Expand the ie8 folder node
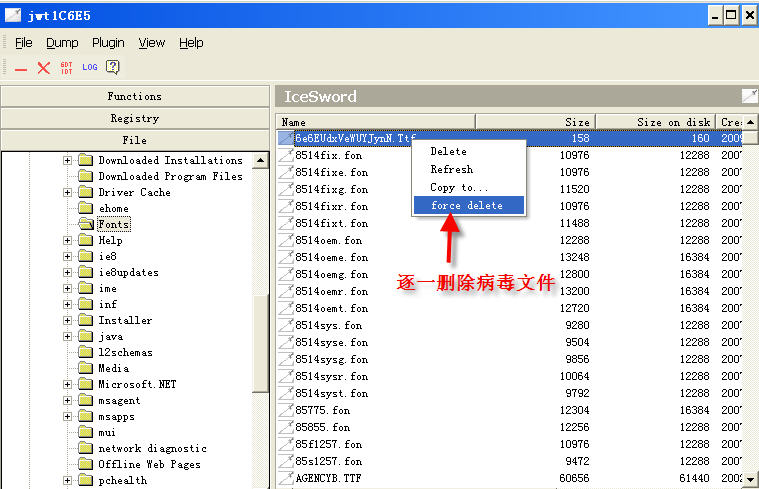The image size is (759, 489). [x=67, y=256]
